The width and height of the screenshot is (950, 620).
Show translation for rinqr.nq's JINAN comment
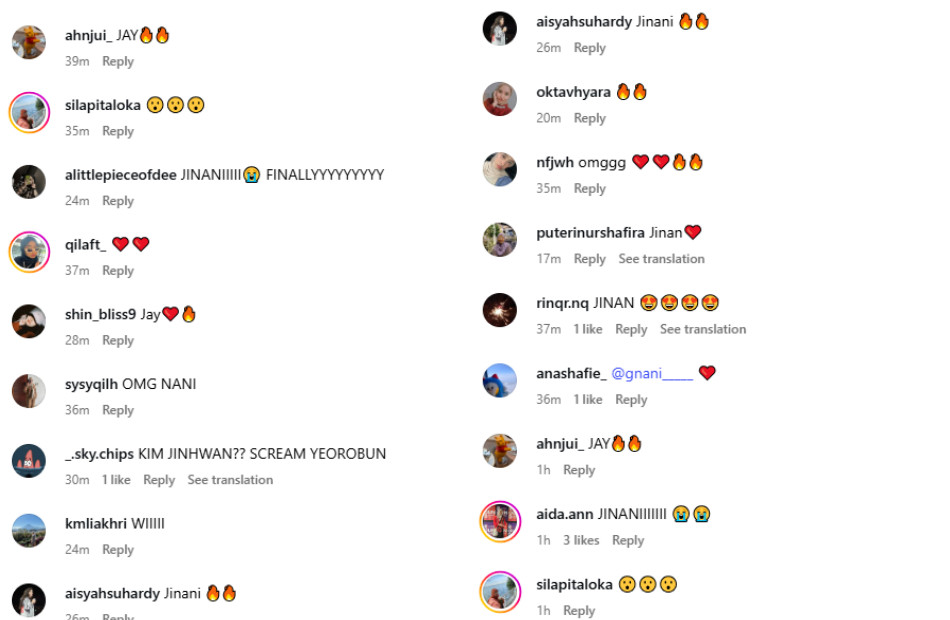(703, 329)
